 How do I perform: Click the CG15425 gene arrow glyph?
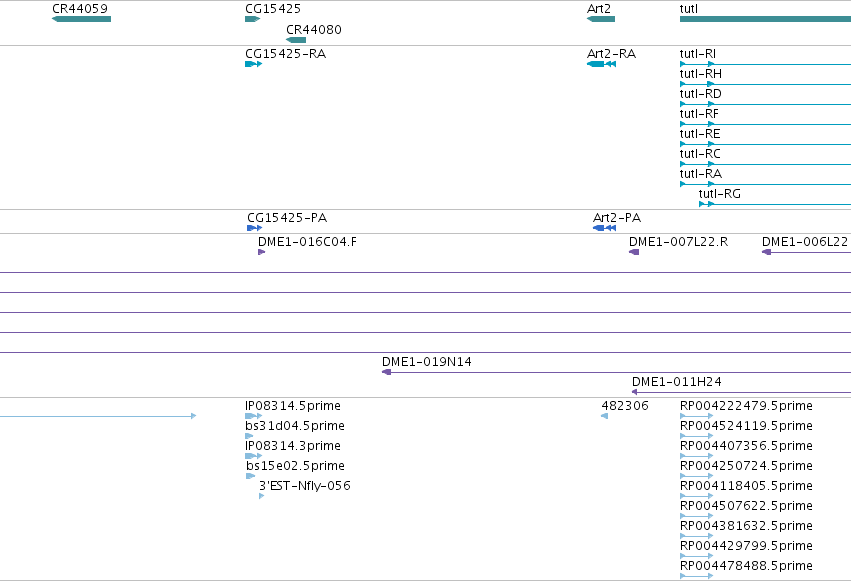coord(253,19)
